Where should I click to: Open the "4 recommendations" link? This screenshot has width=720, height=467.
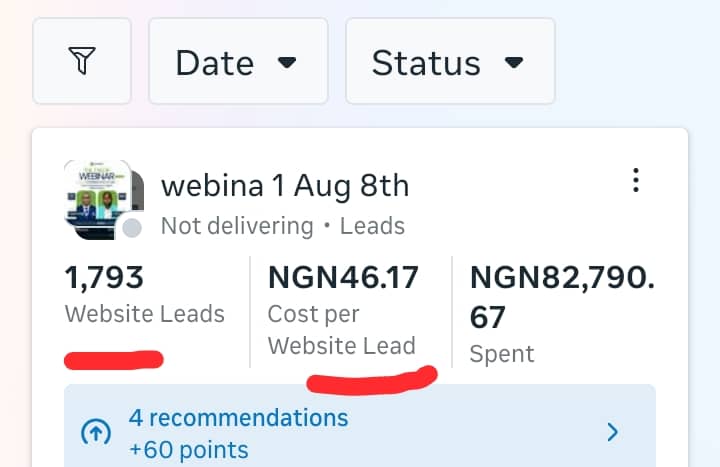[239, 417]
